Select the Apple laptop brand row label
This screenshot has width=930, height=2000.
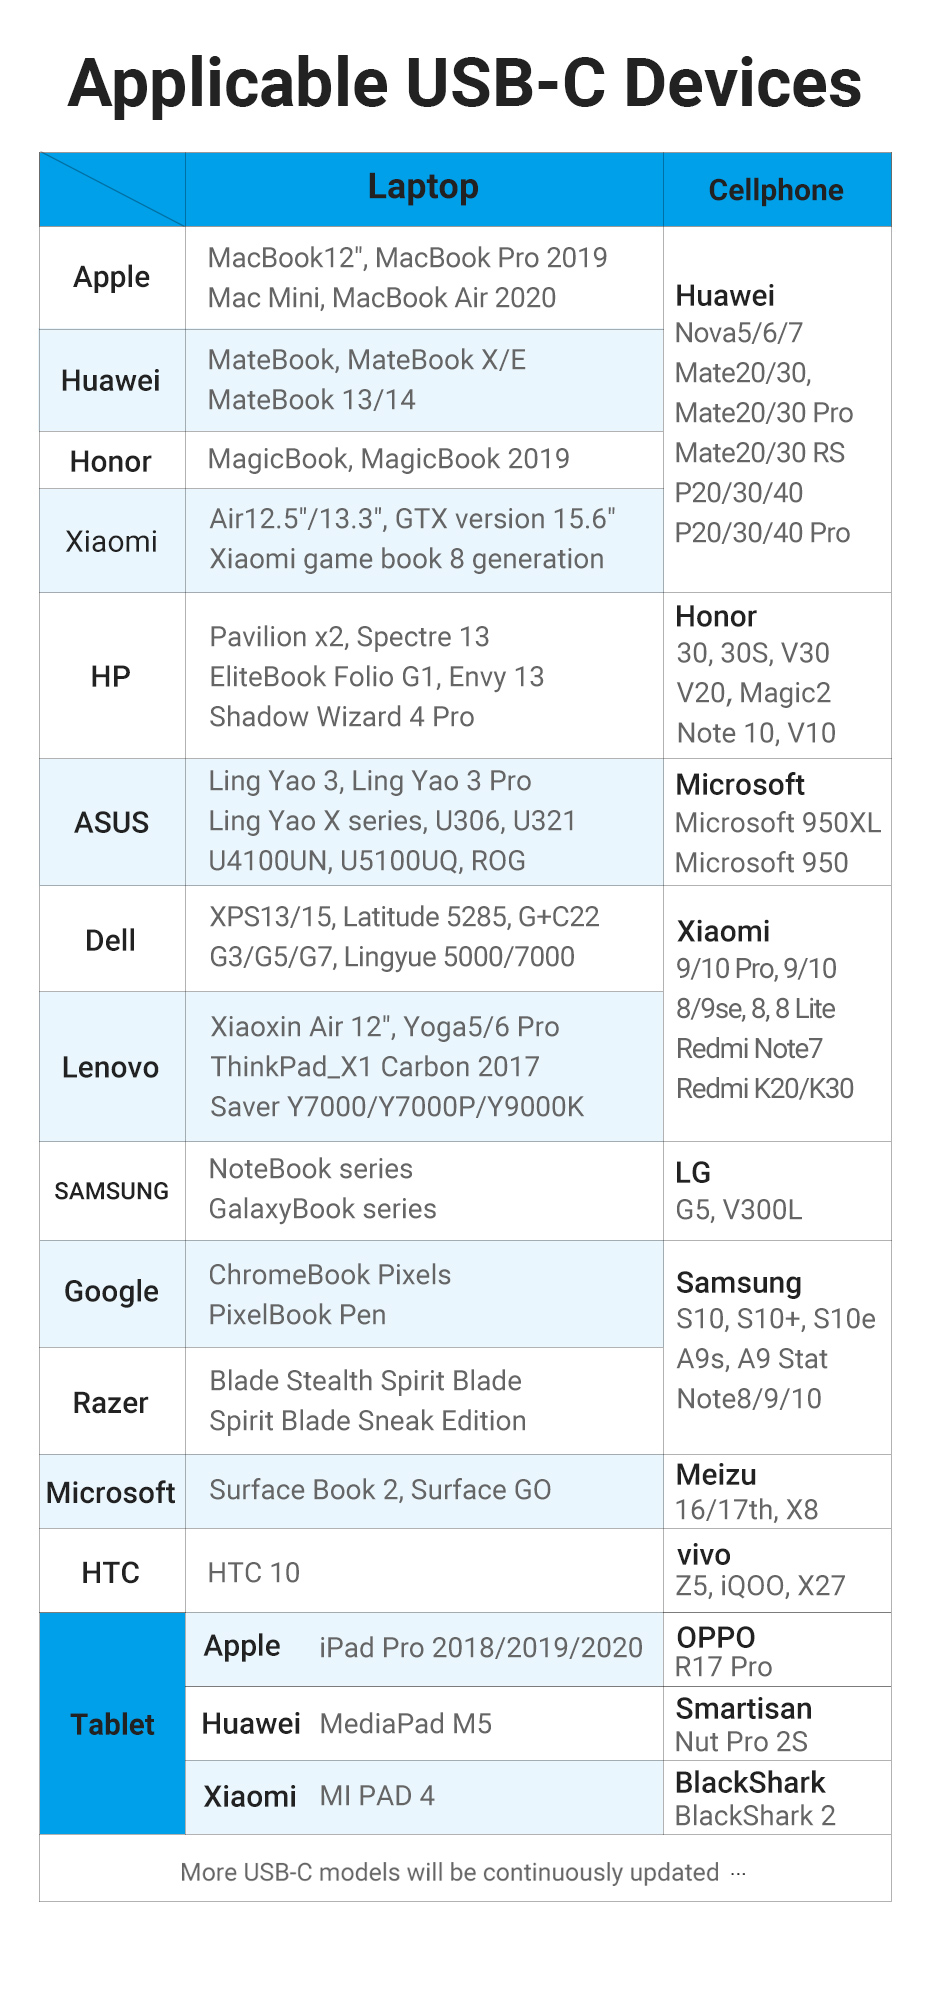111,277
